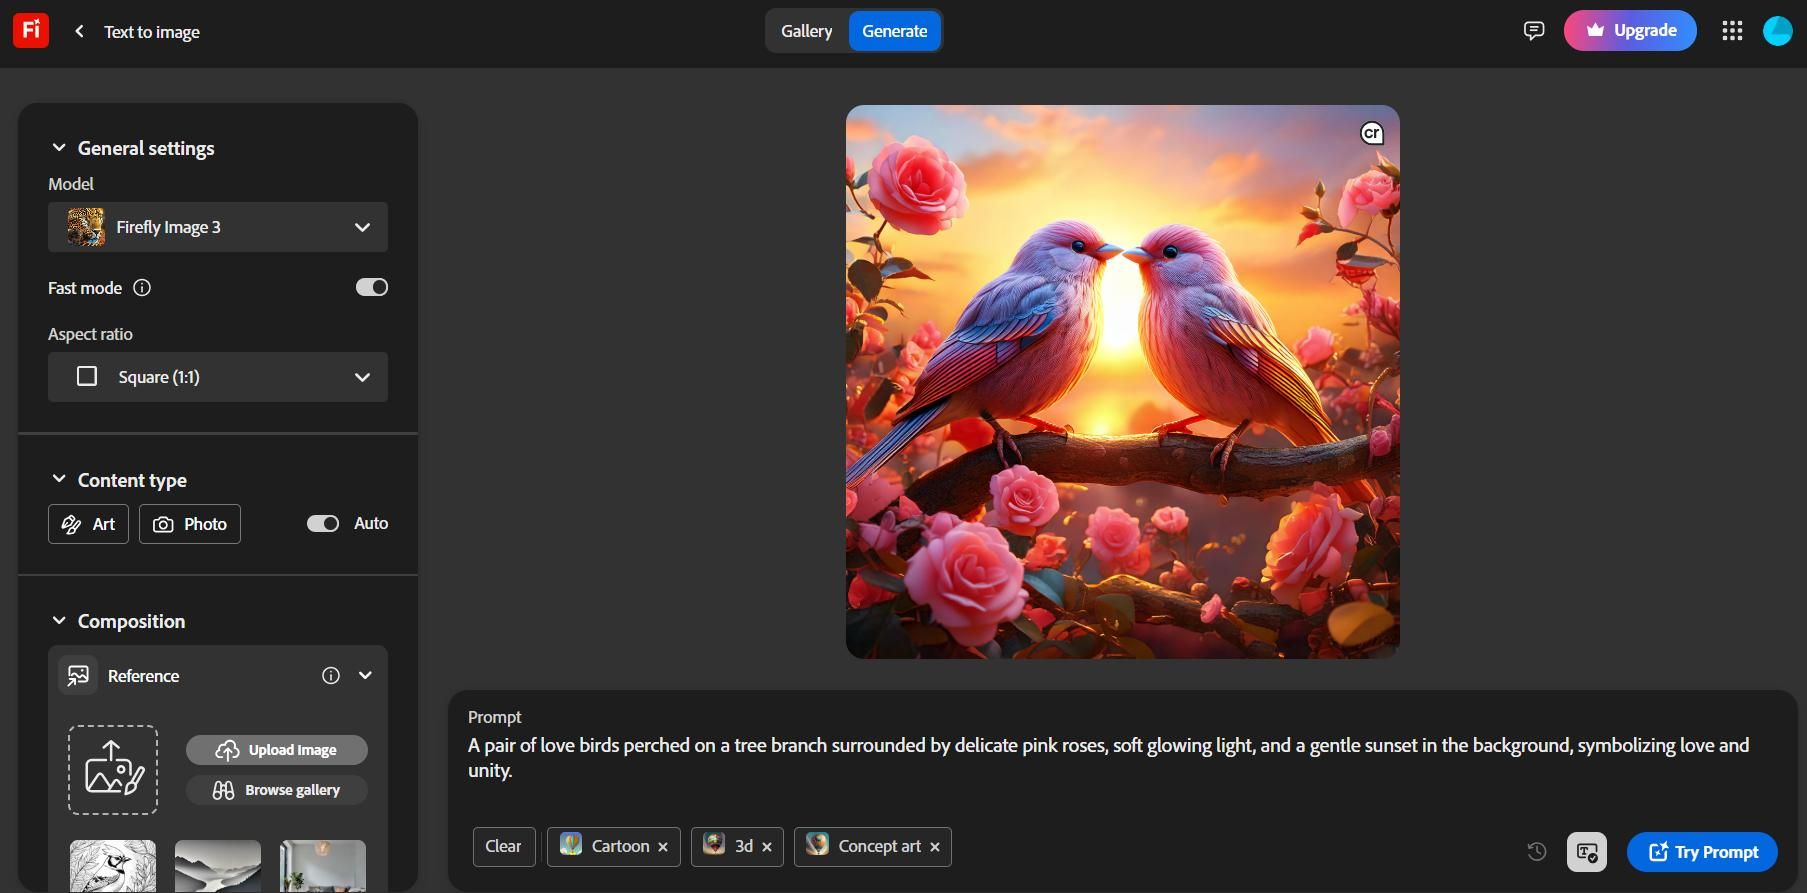Click the Adobe Firefly logo icon

tap(30, 31)
